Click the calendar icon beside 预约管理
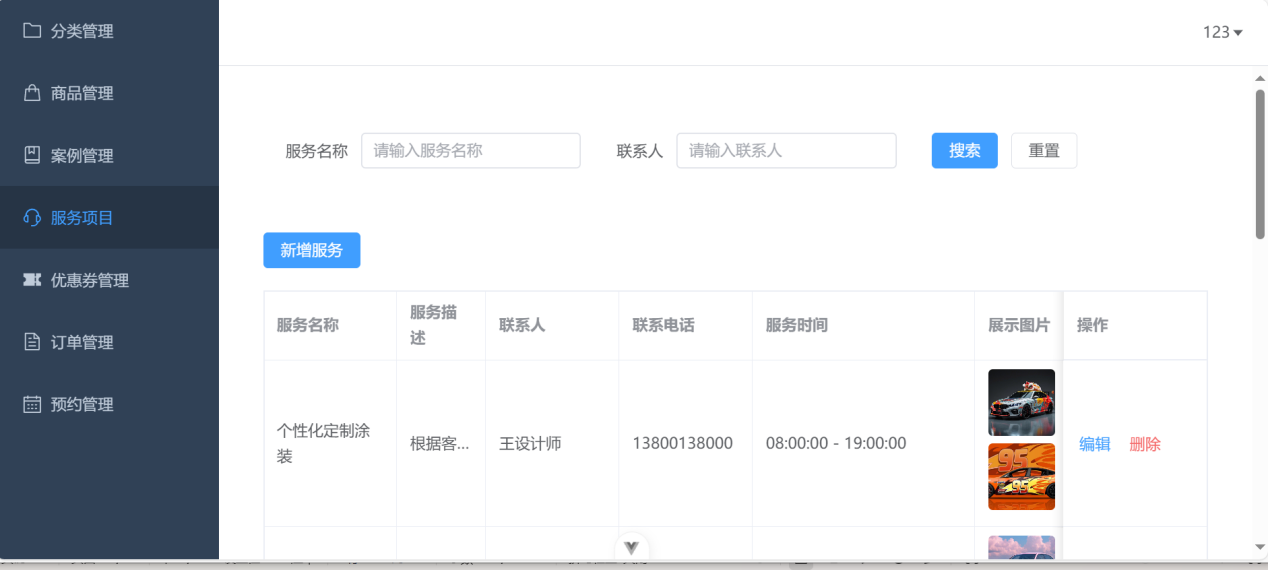Image resolution: width=1268 pixels, height=570 pixels. (x=32, y=404)
